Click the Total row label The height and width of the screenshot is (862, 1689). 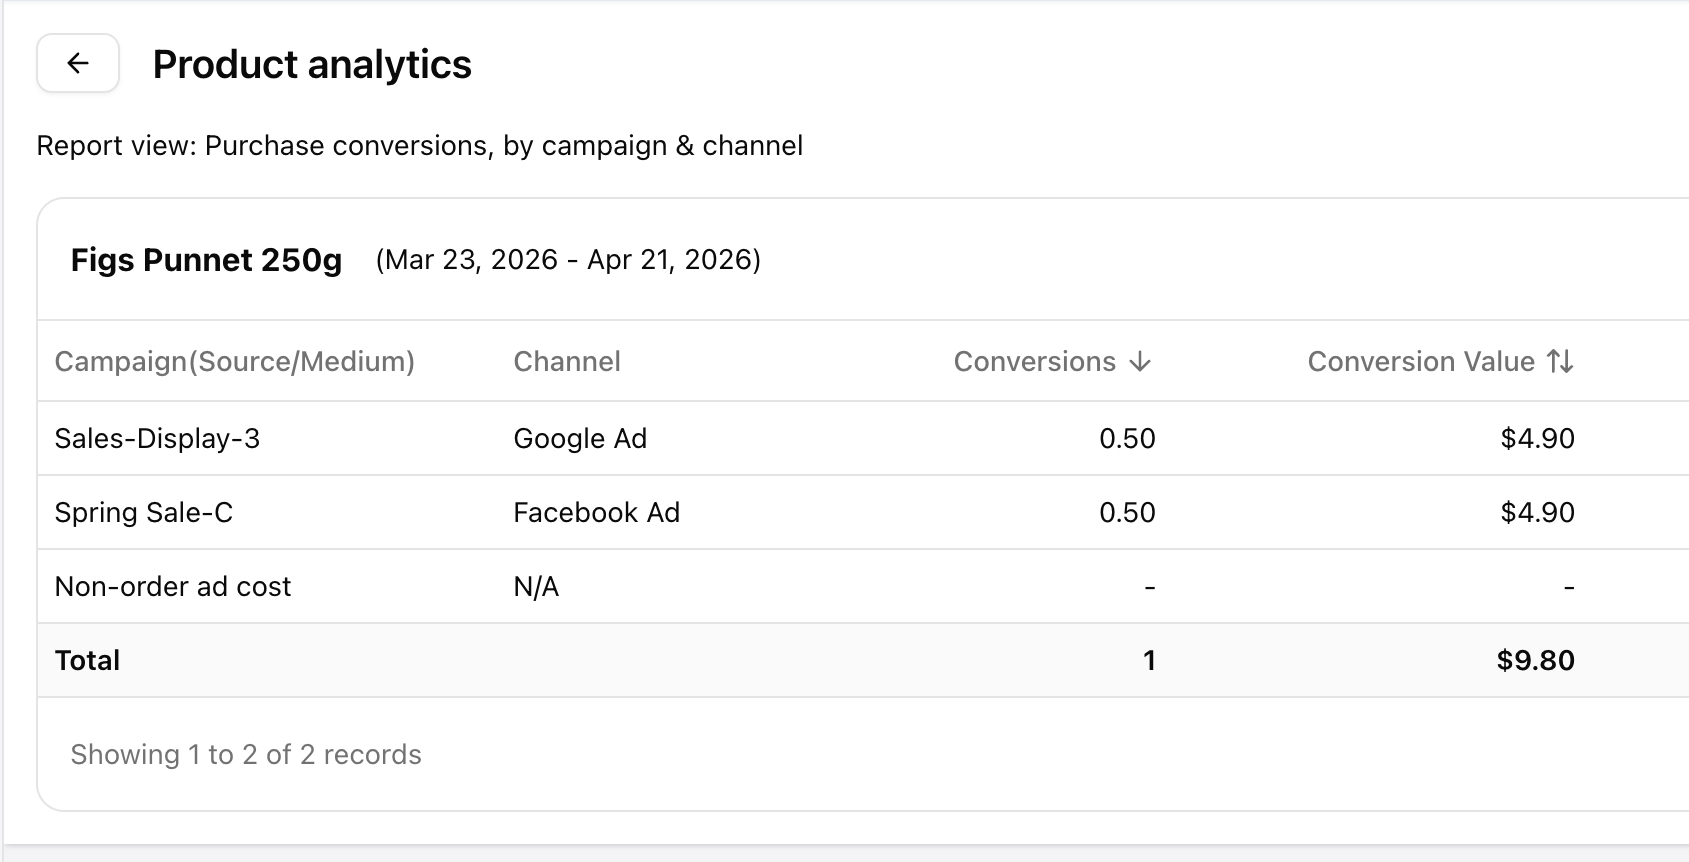(x=87, y=660)
